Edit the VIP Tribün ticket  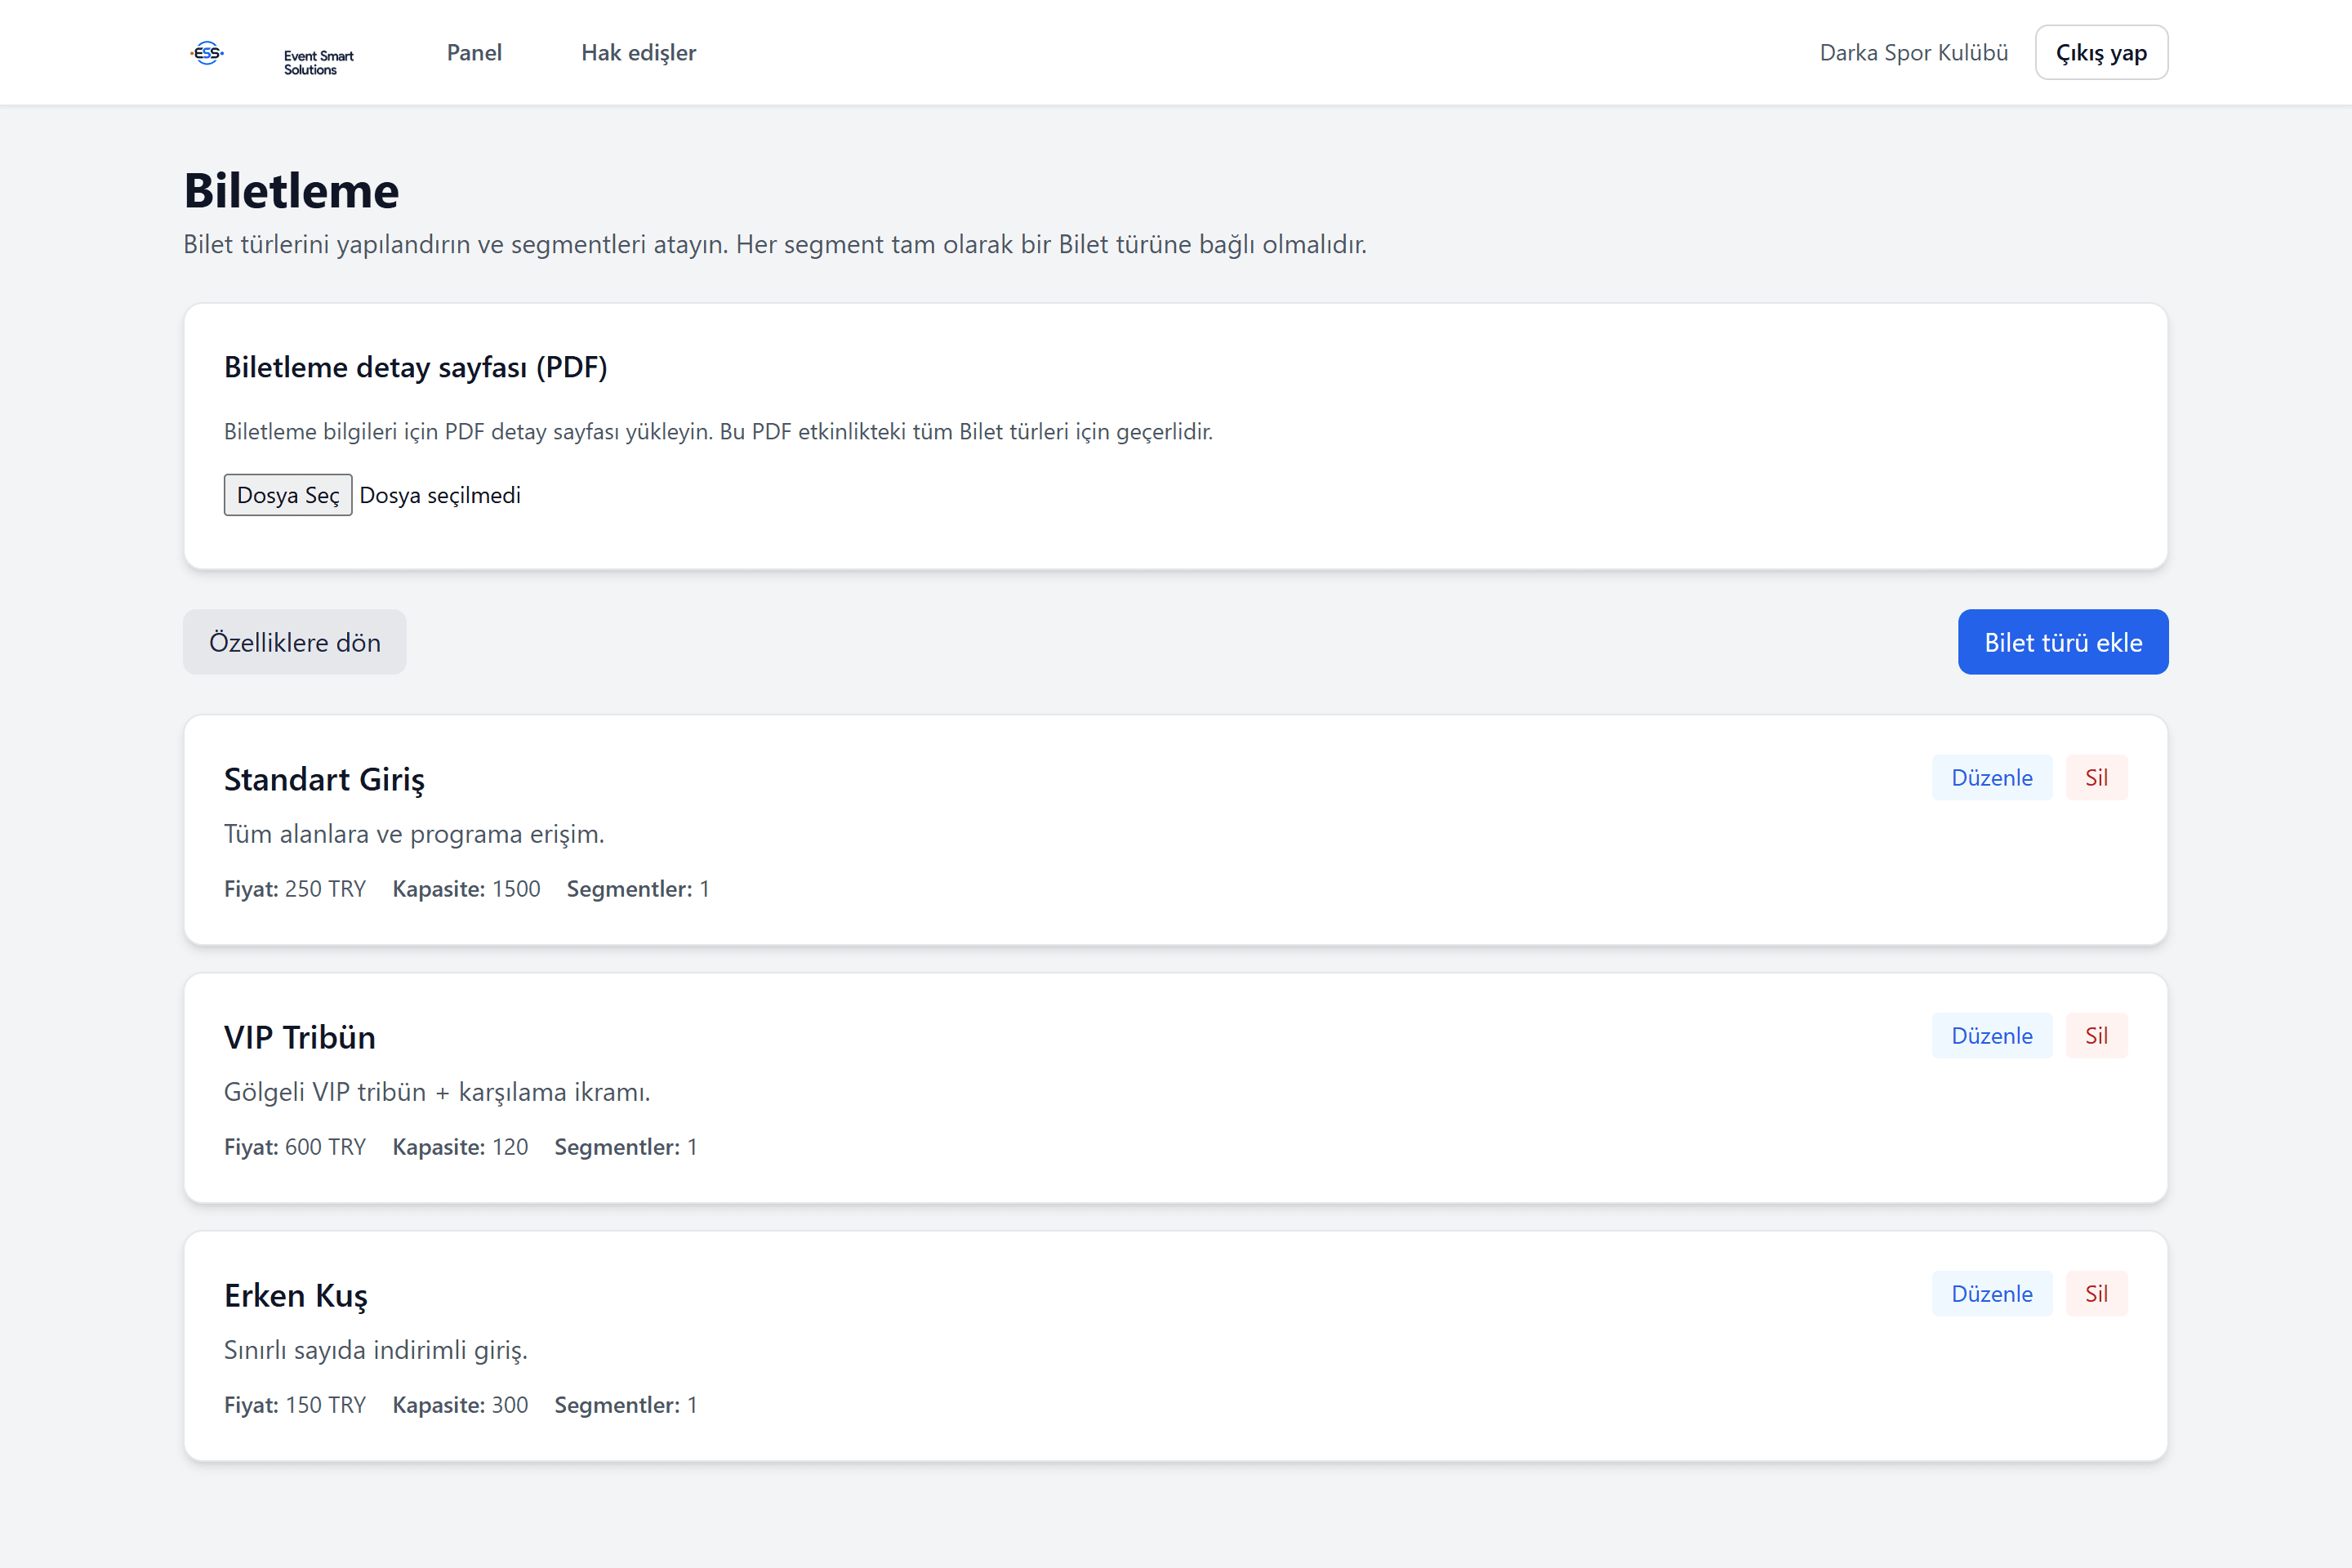pos(1991,1035)
